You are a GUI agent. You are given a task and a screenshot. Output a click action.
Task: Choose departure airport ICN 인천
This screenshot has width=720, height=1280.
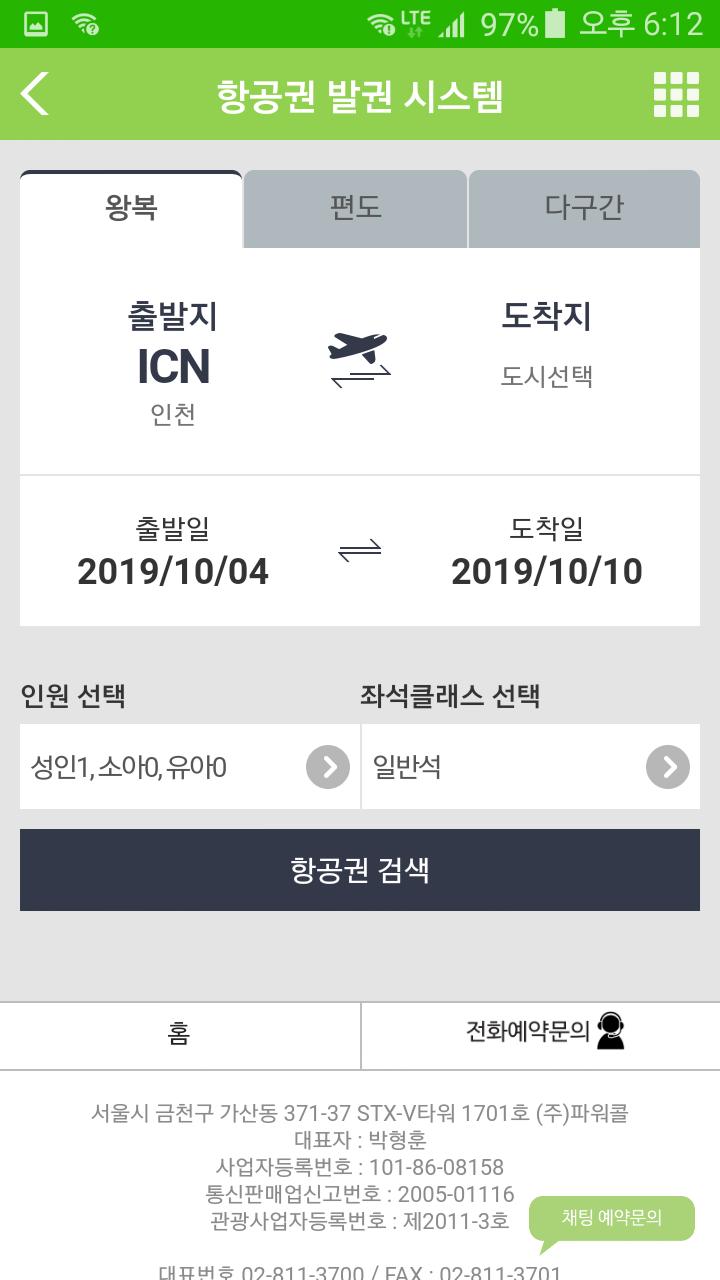tap(173, 365)
